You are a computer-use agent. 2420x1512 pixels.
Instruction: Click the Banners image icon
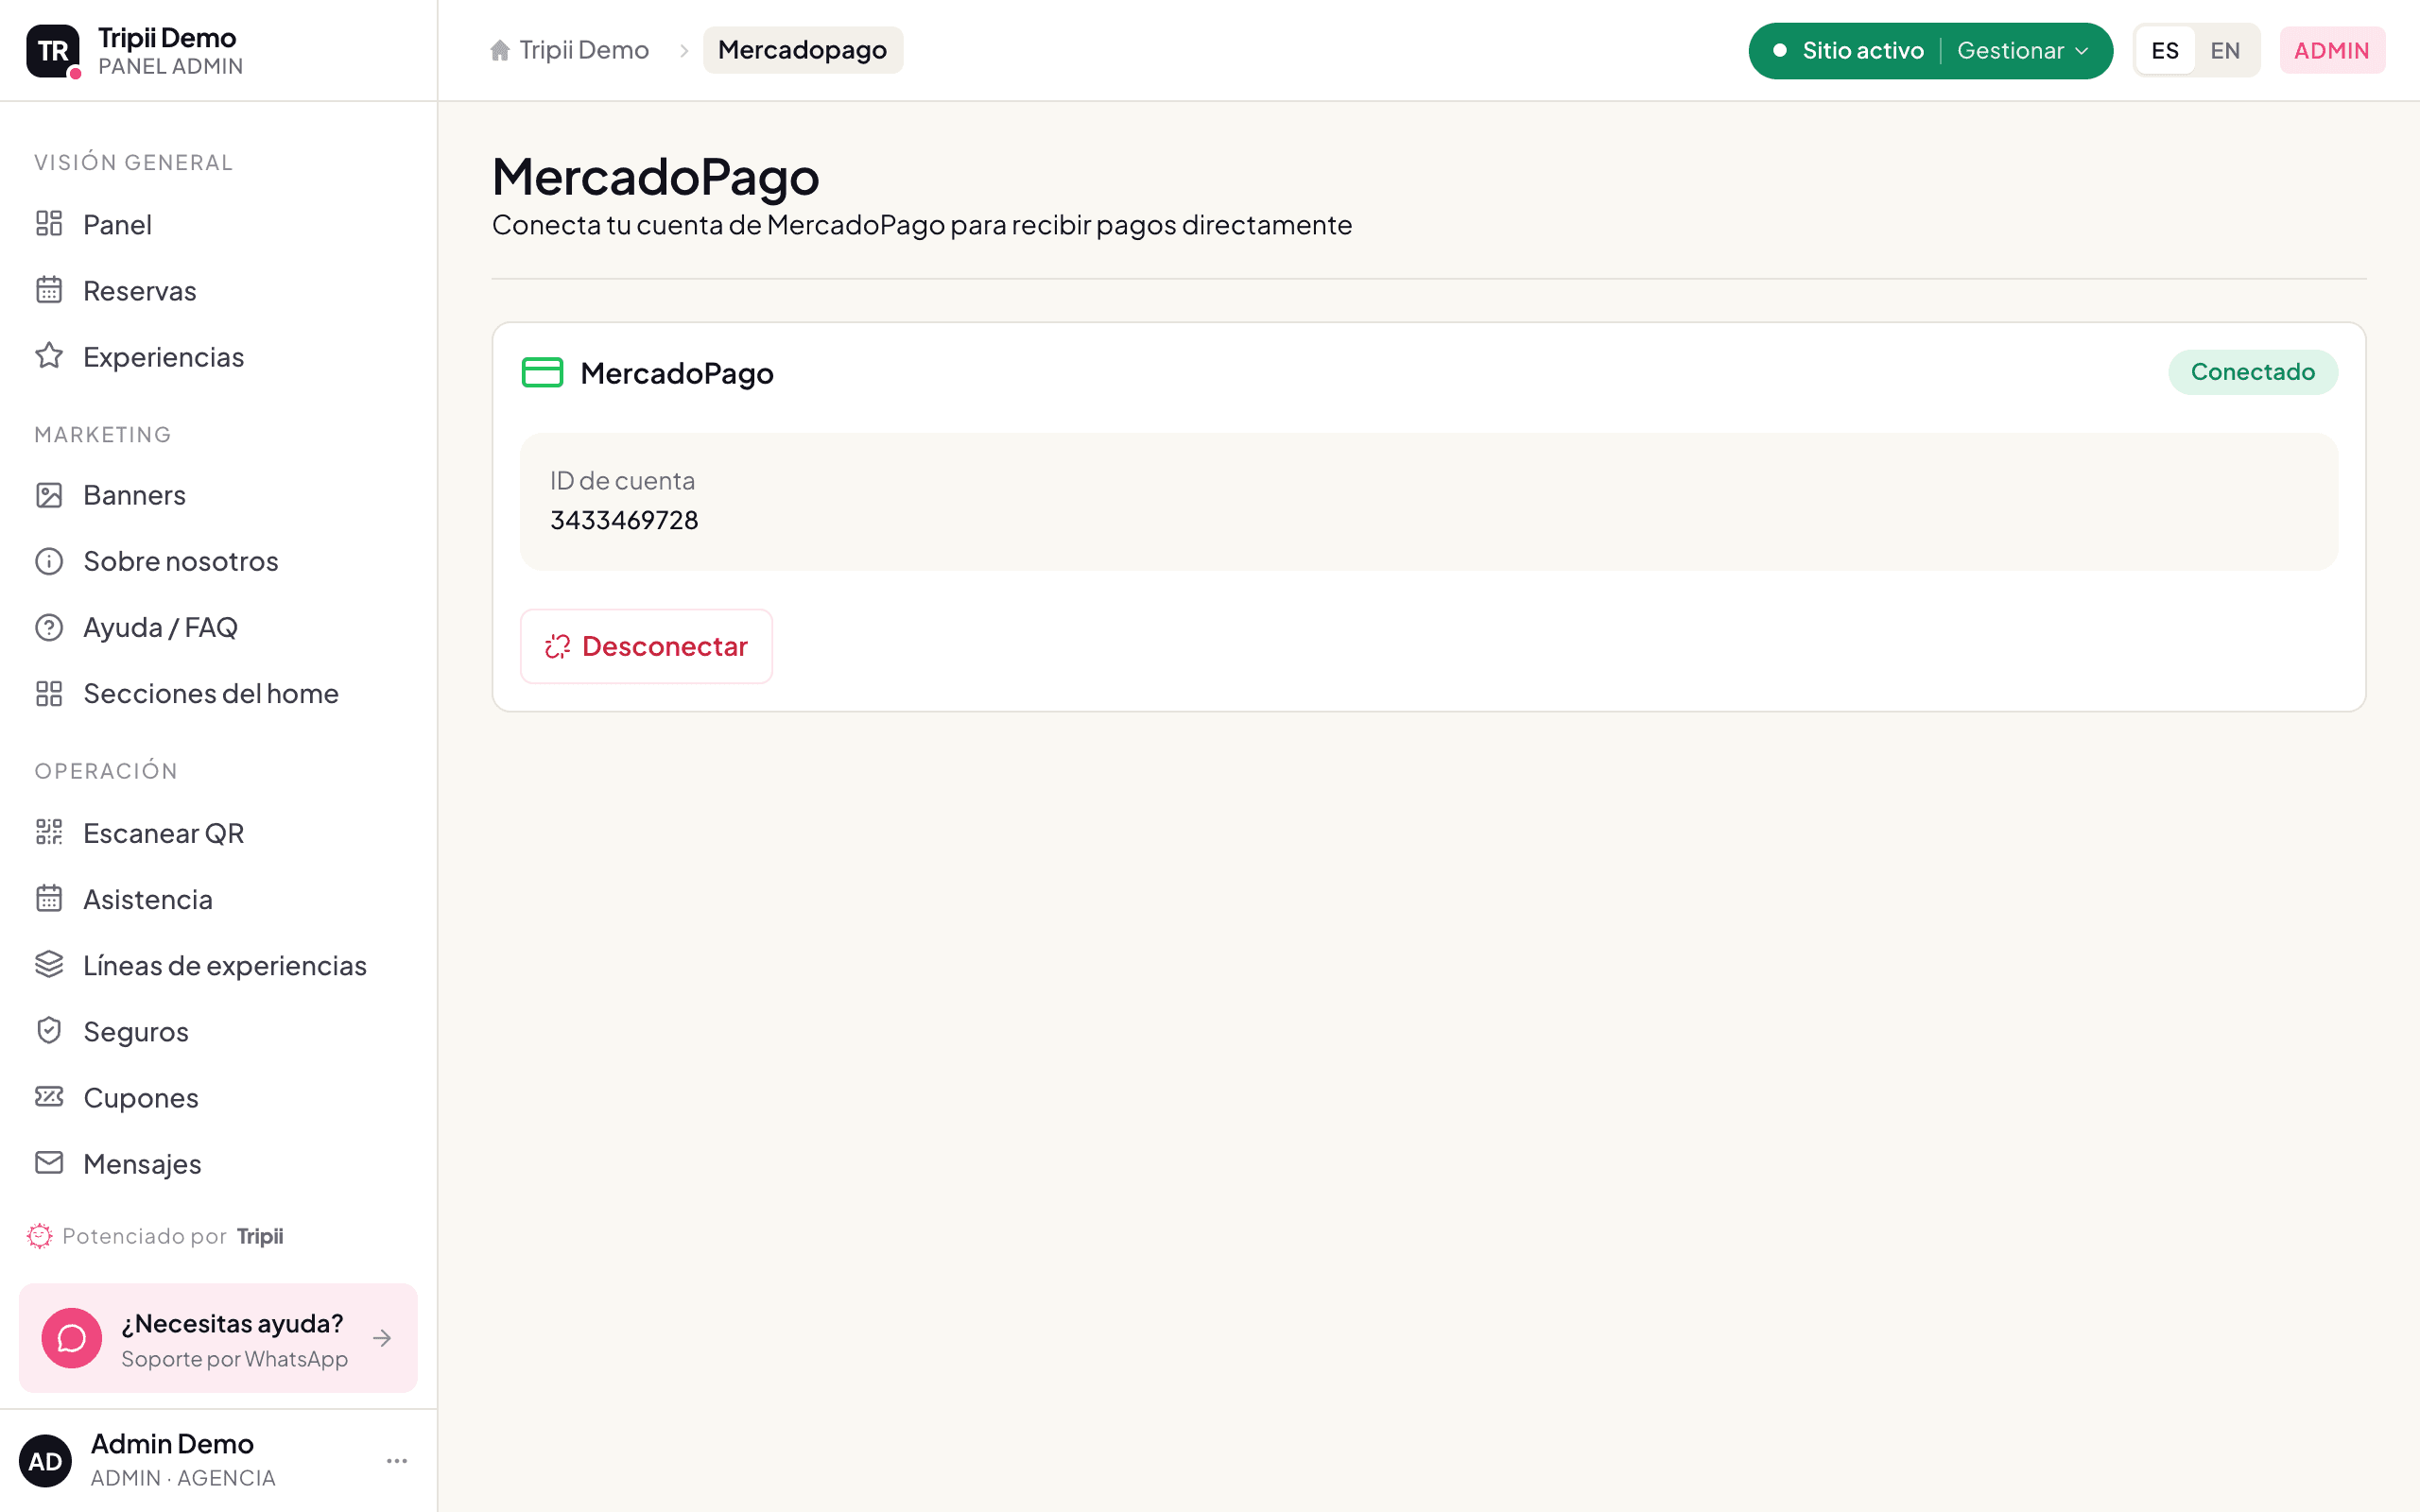click(x=49, y=495)
